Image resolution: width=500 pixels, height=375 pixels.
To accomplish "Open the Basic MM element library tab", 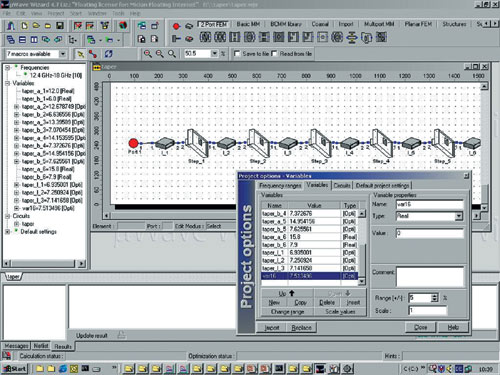I will coord(248,24).
